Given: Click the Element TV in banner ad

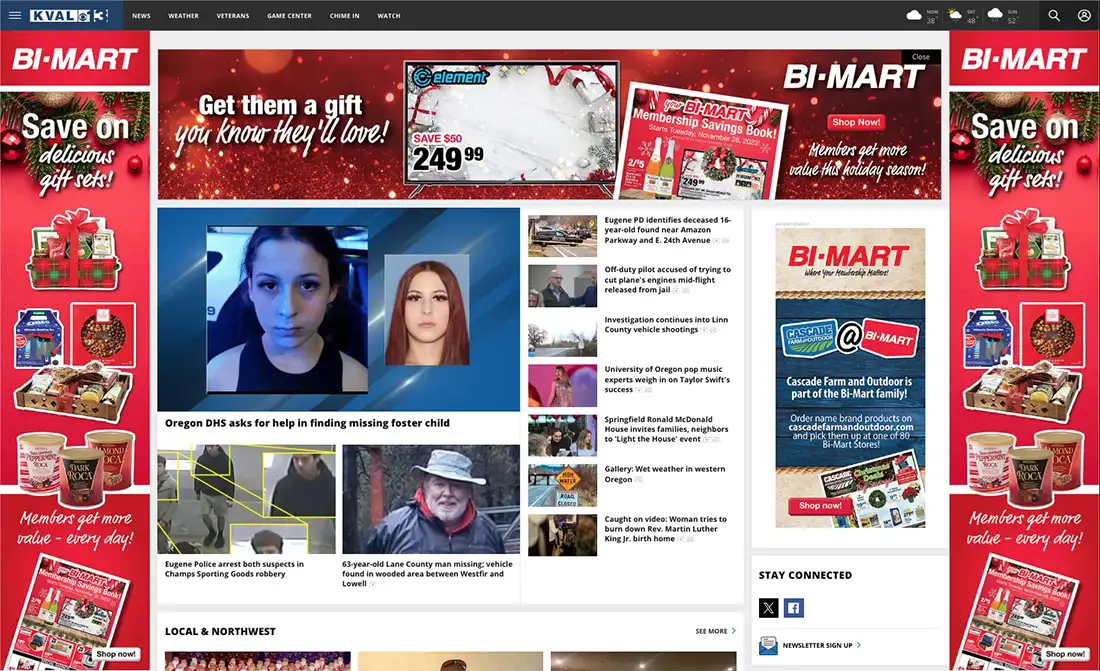Looking at the screenshot, I should (x=511, y=126).
